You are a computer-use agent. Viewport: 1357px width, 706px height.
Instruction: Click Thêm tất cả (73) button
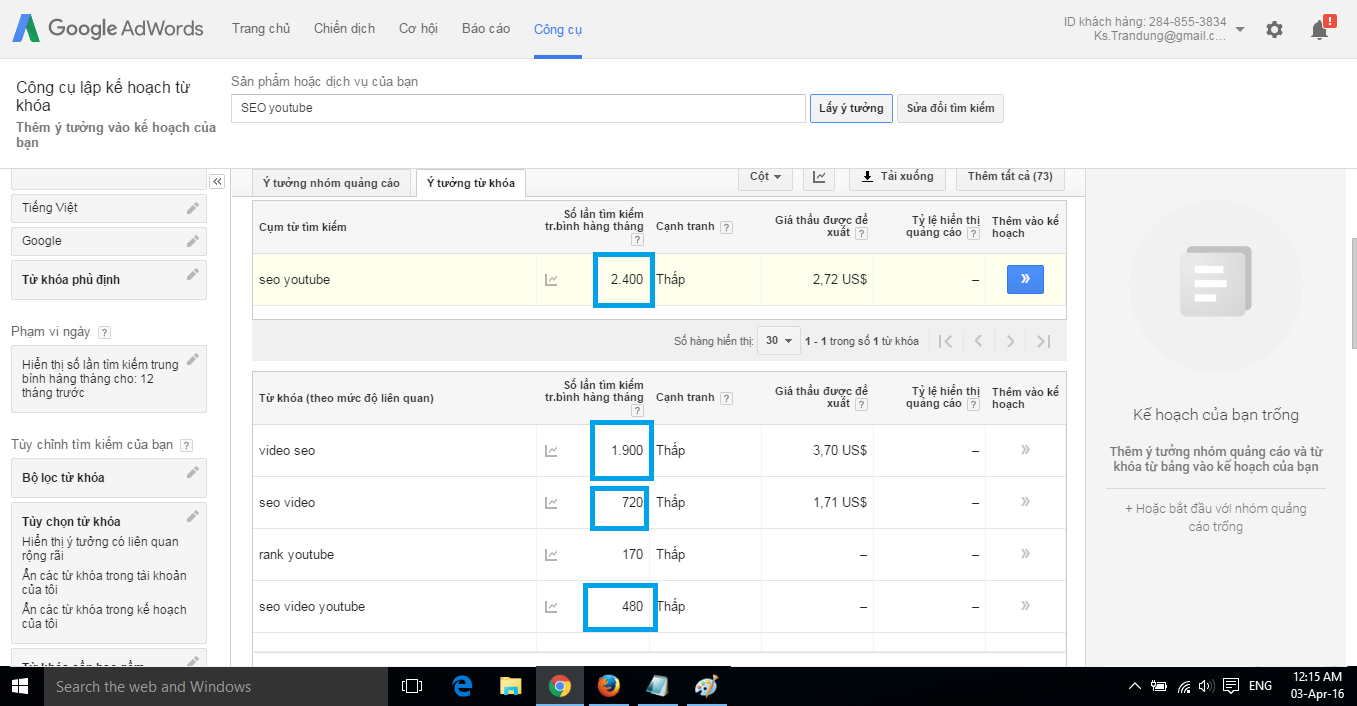click(1010, 177)
